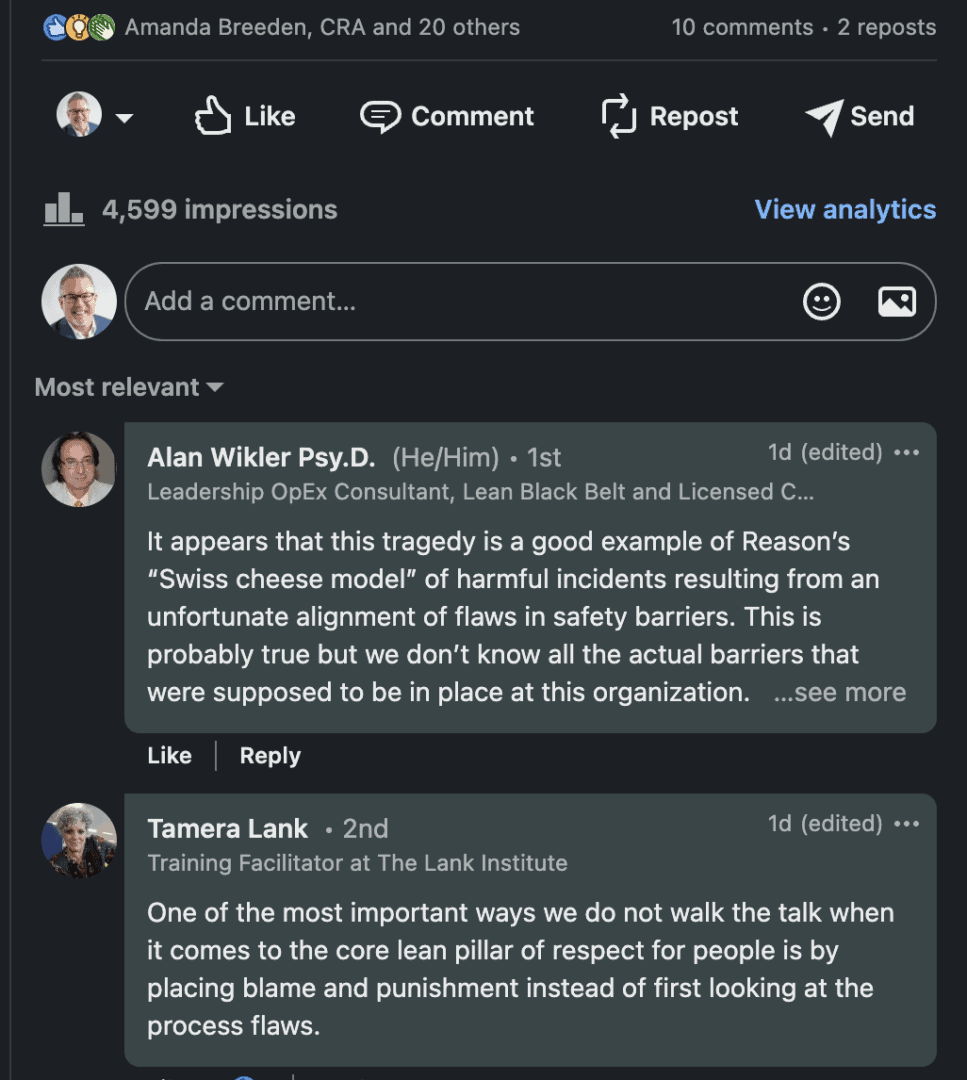Click the impressions bar chart icon
This screenshot has width=967, height=1080.
click(x=64, y=209)
